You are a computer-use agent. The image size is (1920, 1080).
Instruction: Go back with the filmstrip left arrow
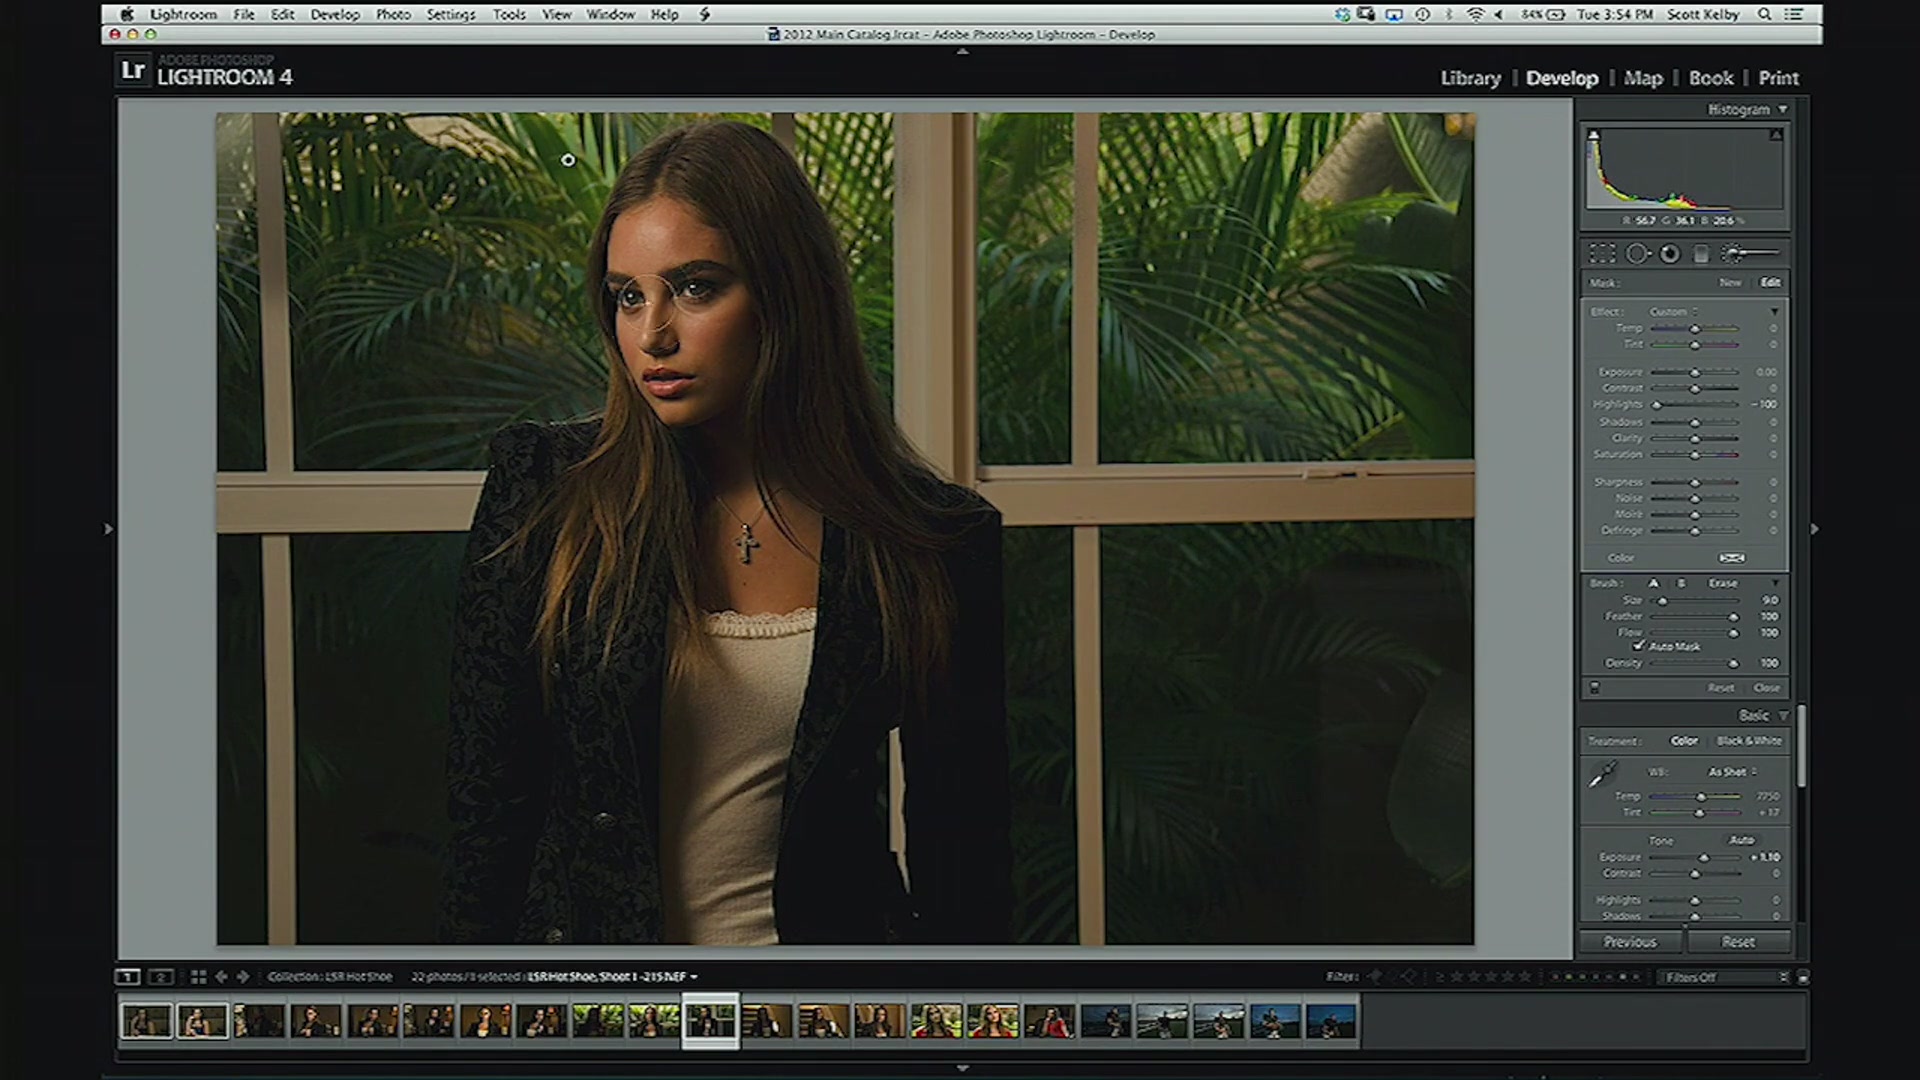coord(222,977)
